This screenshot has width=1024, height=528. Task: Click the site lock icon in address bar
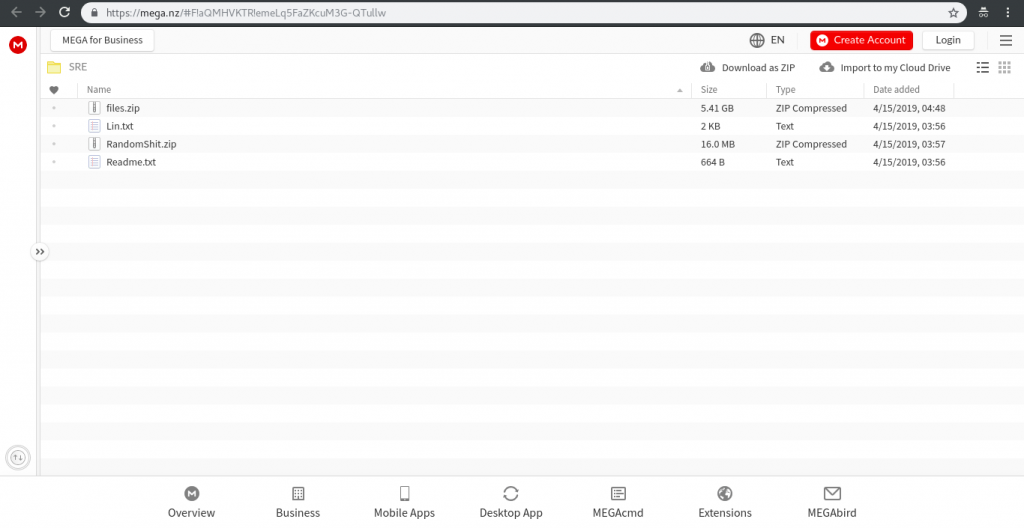click(x=95, y=12)
